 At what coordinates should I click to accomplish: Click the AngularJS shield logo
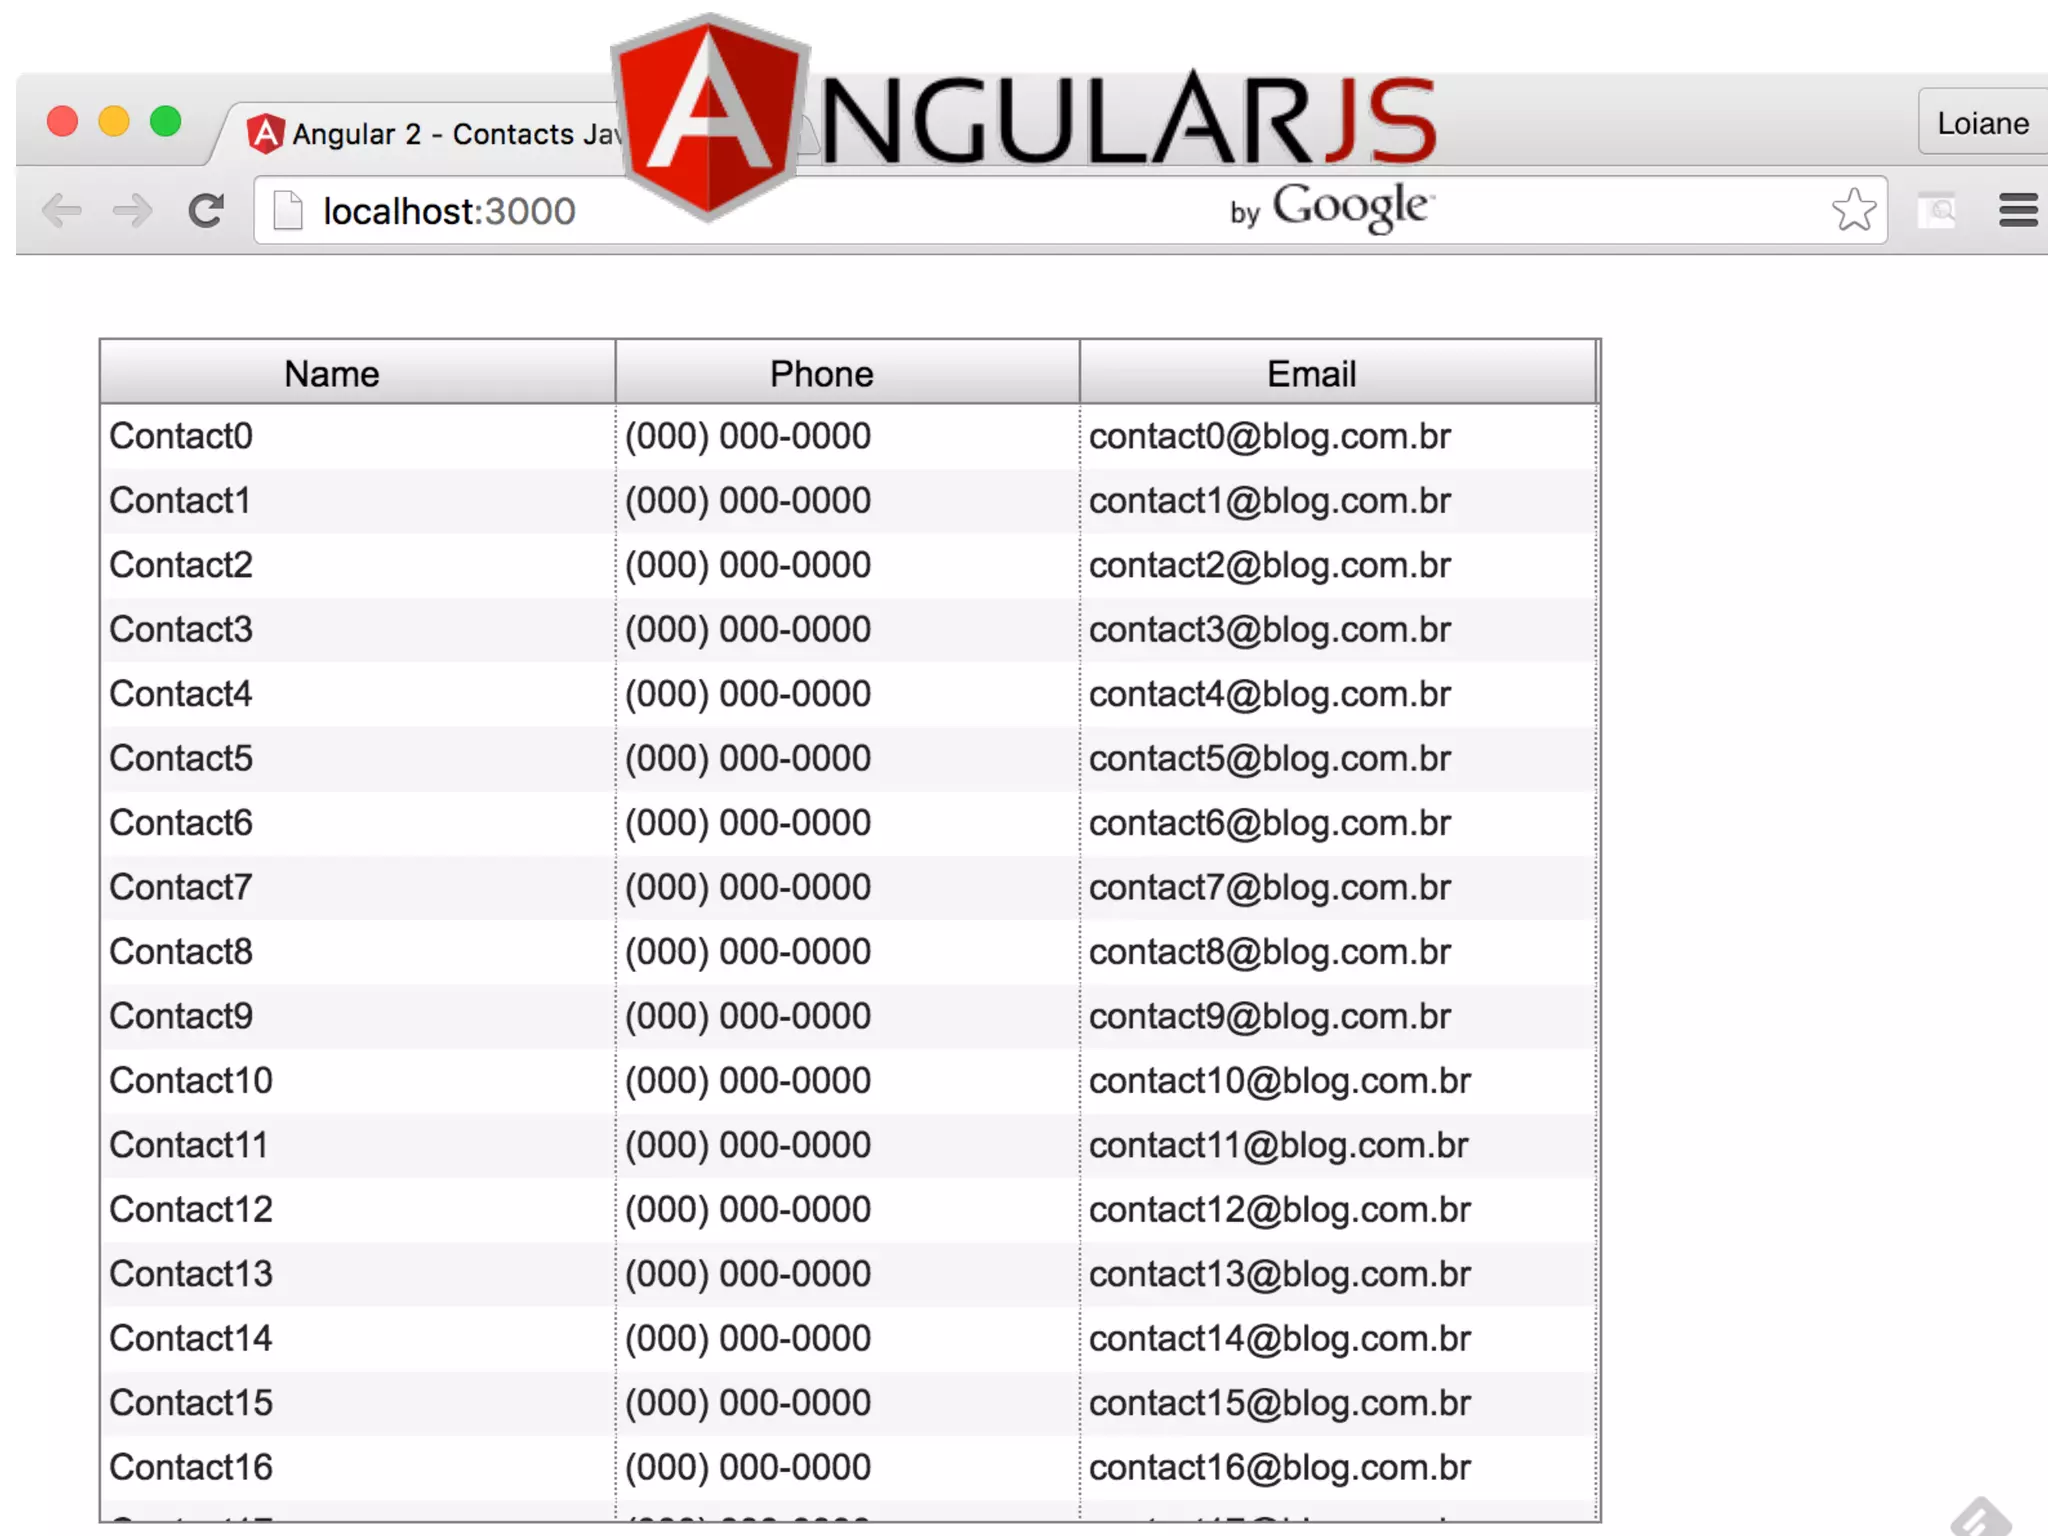click(710, 117)
